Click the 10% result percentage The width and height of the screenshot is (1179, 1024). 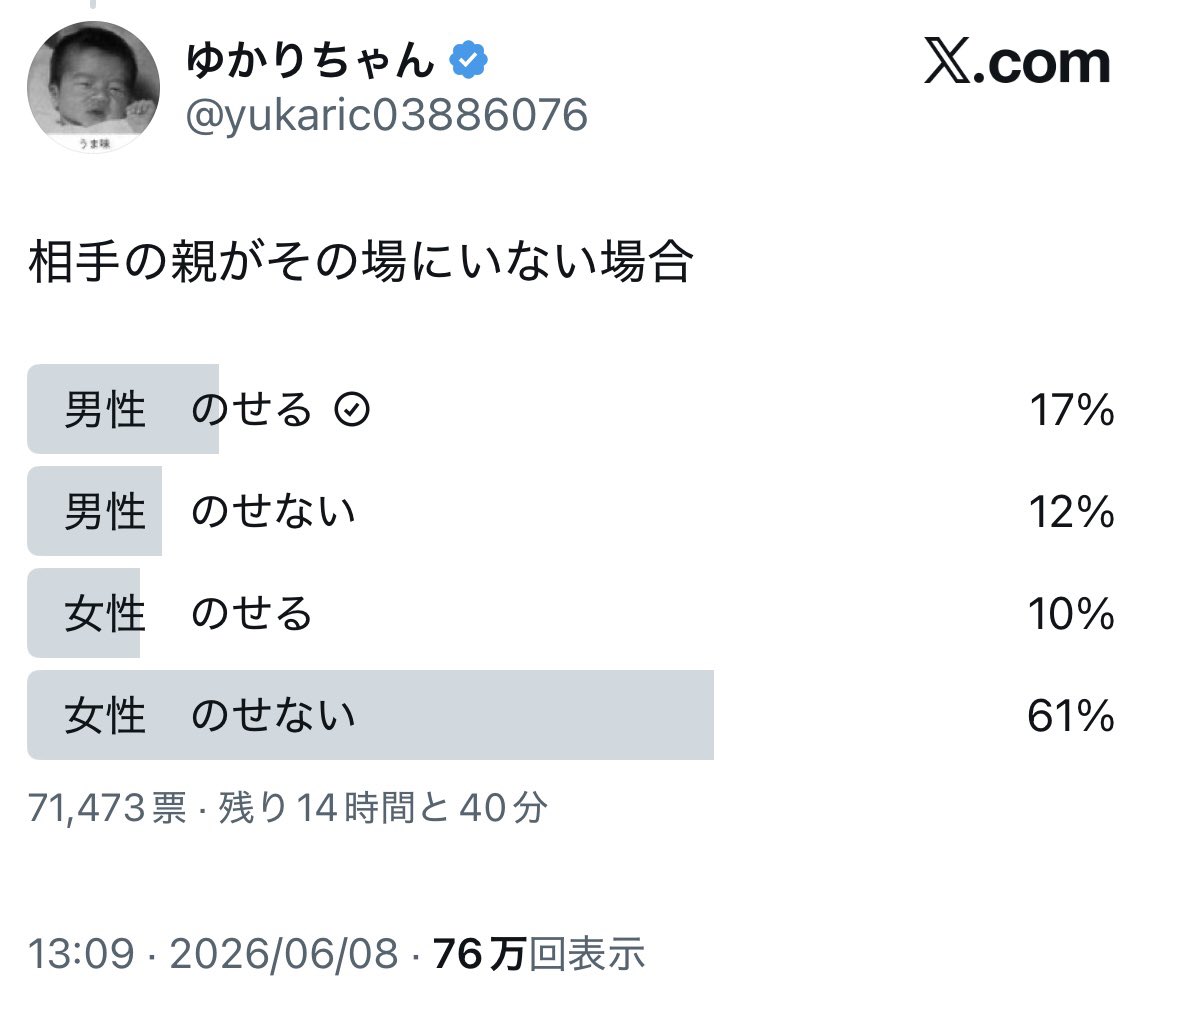pyautogui.click(x=1071, y=613)
